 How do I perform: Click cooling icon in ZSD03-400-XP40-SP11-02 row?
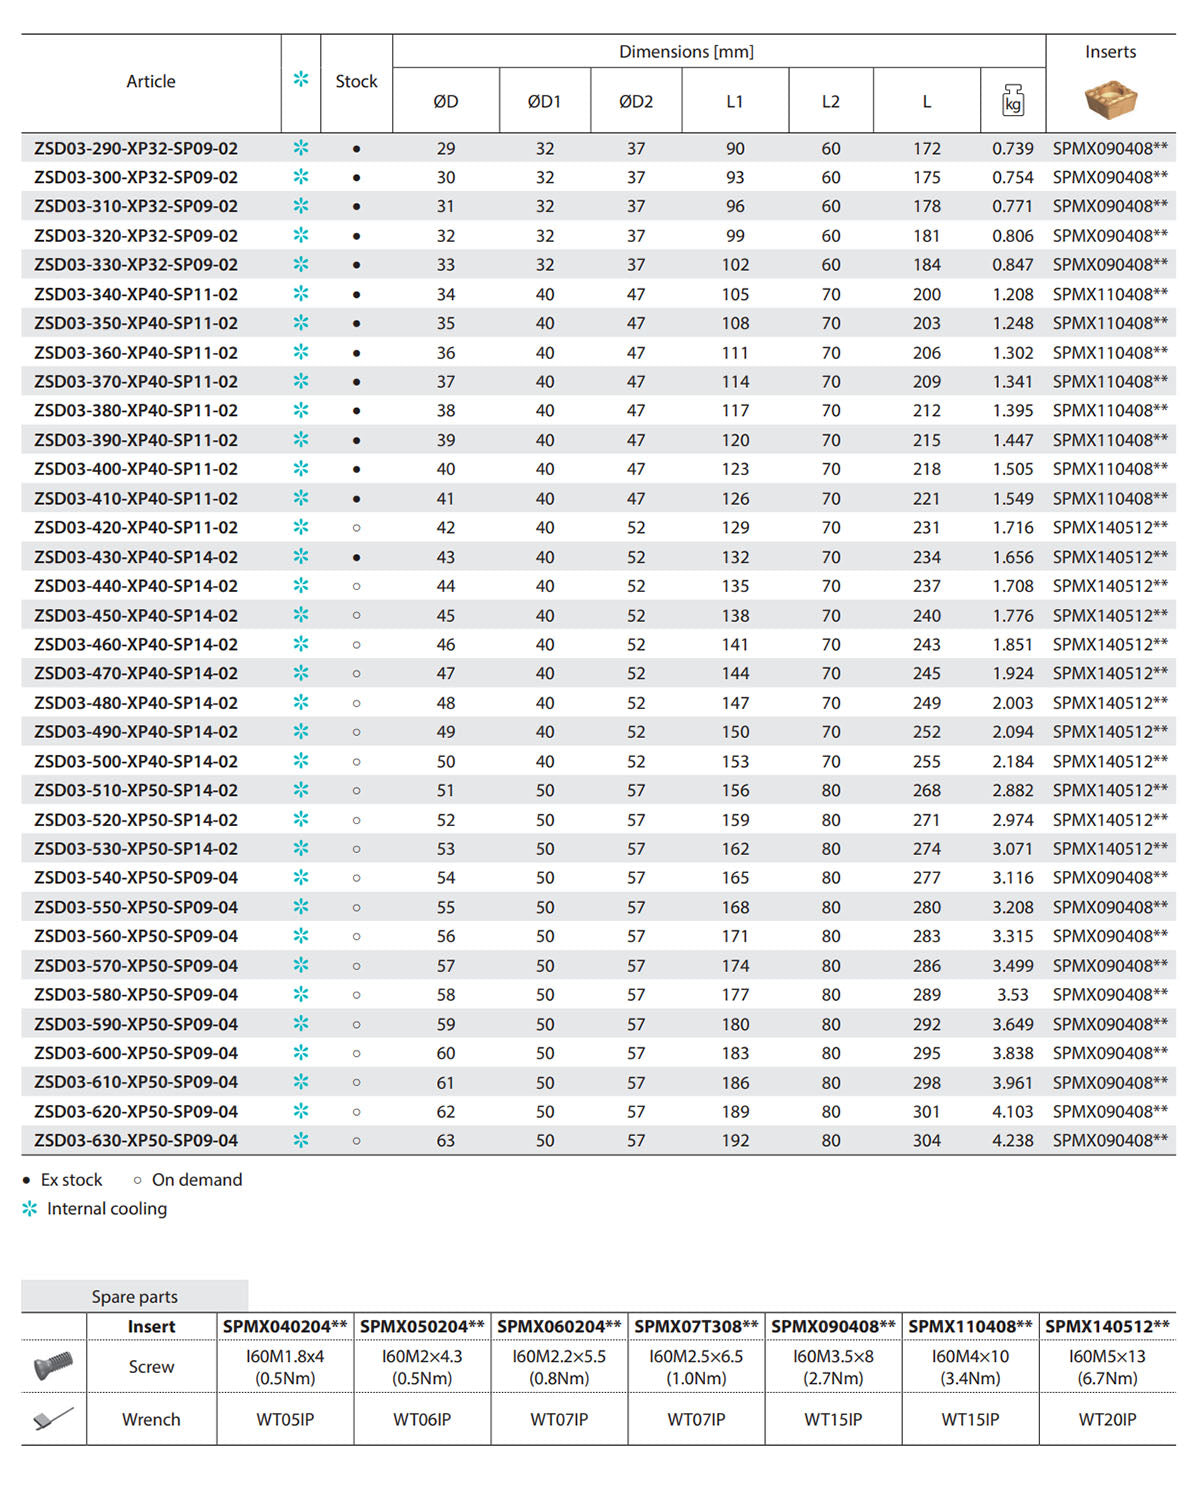[x=301, y=469]
